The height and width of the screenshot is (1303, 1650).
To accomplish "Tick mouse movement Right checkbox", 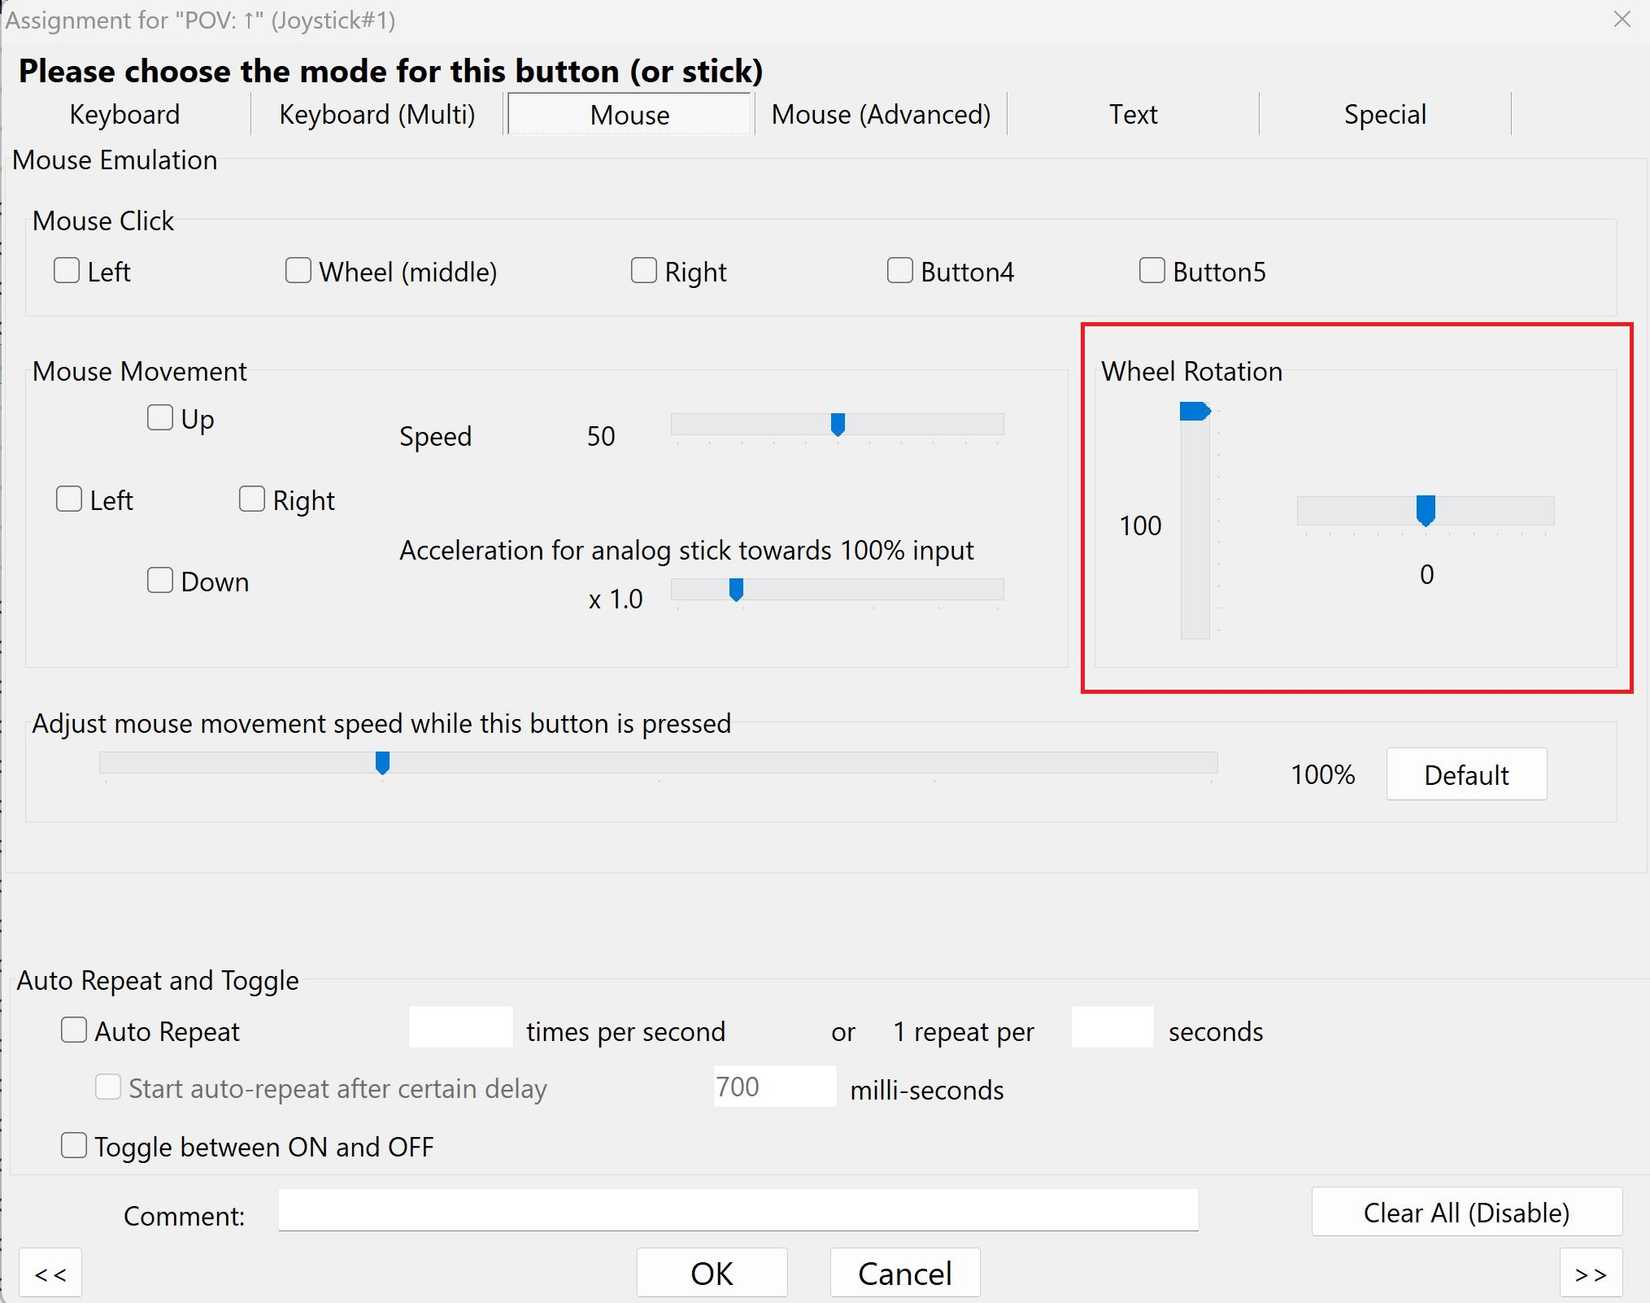I will 252,499.
